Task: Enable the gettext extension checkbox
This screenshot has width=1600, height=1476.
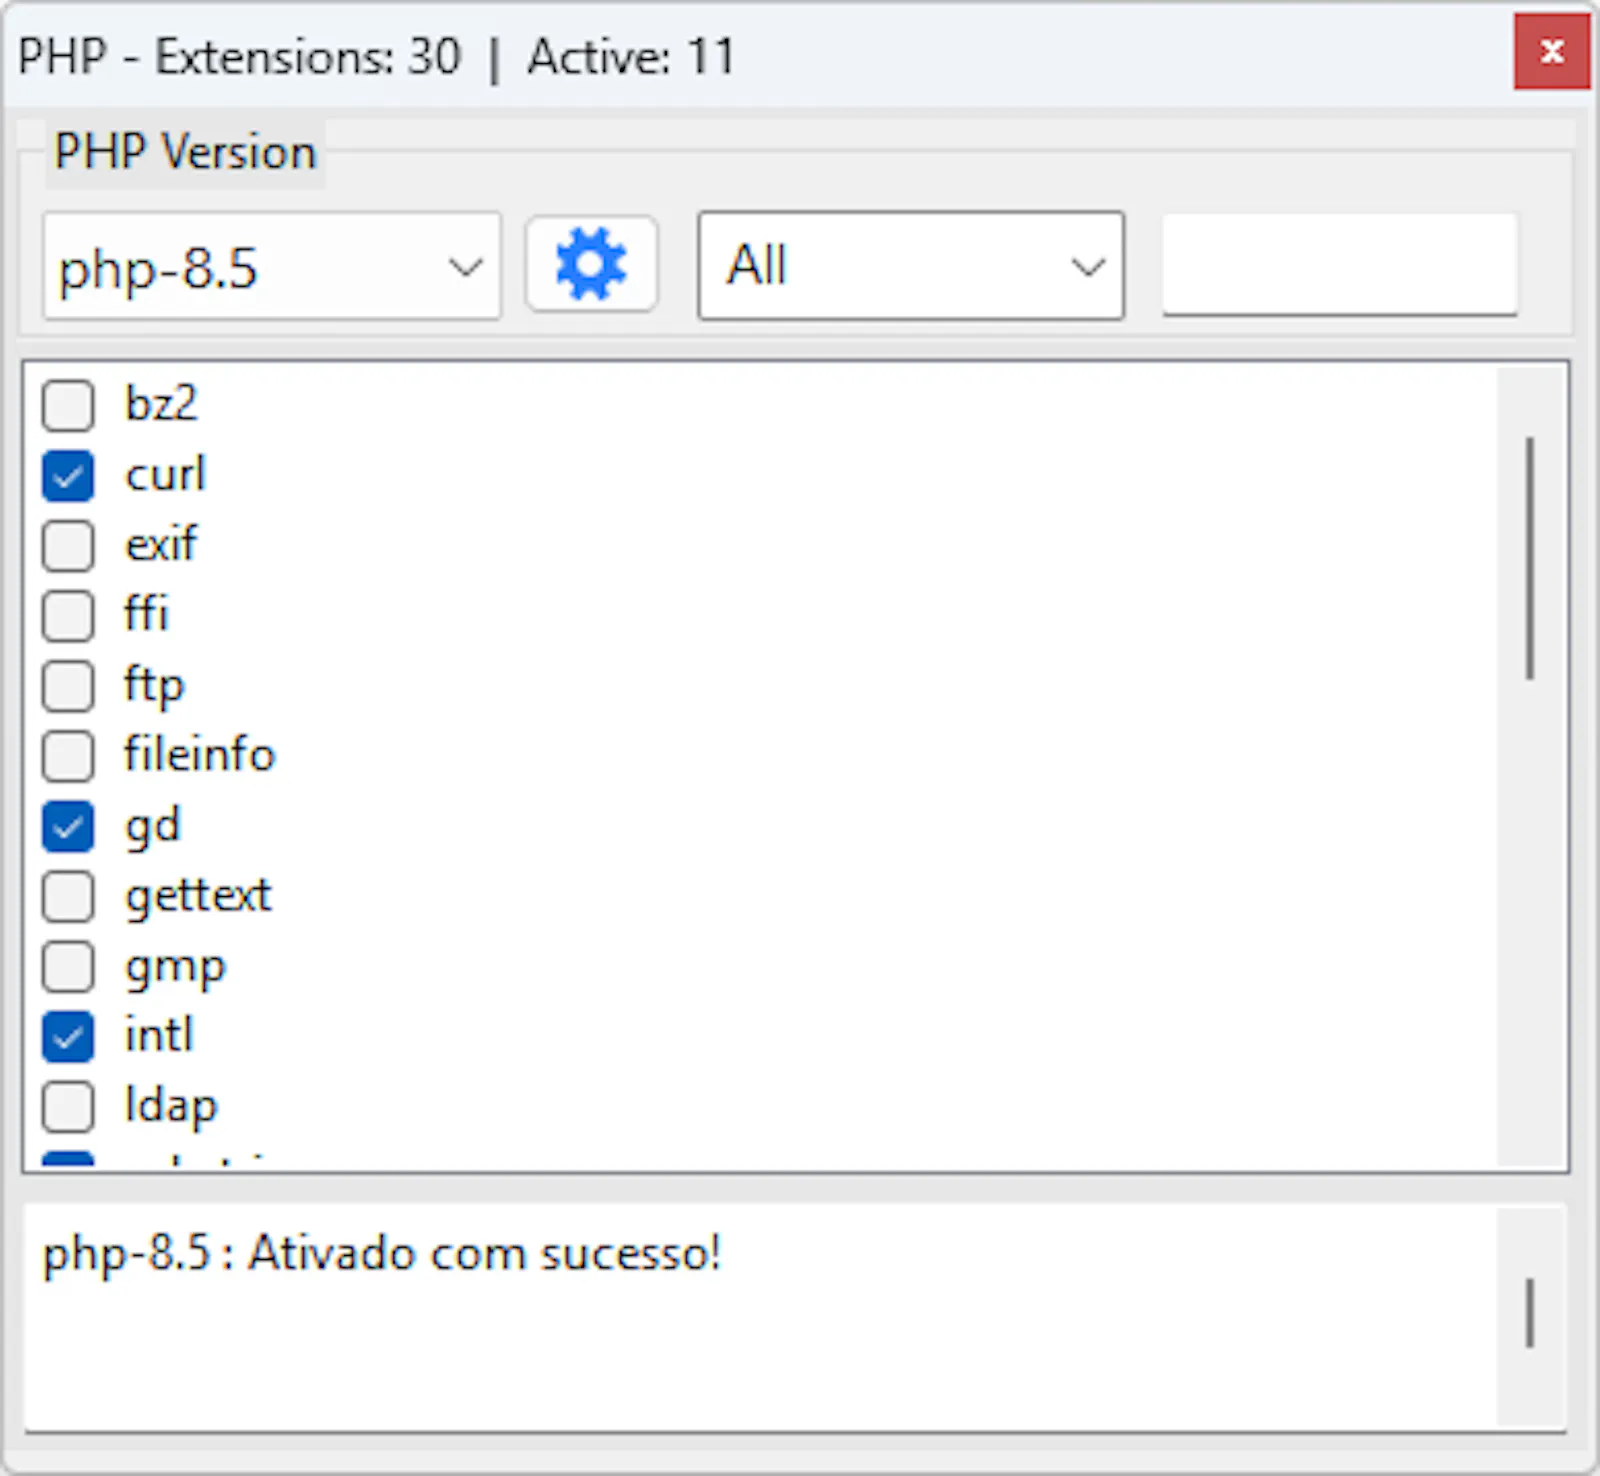Action: 68,896
